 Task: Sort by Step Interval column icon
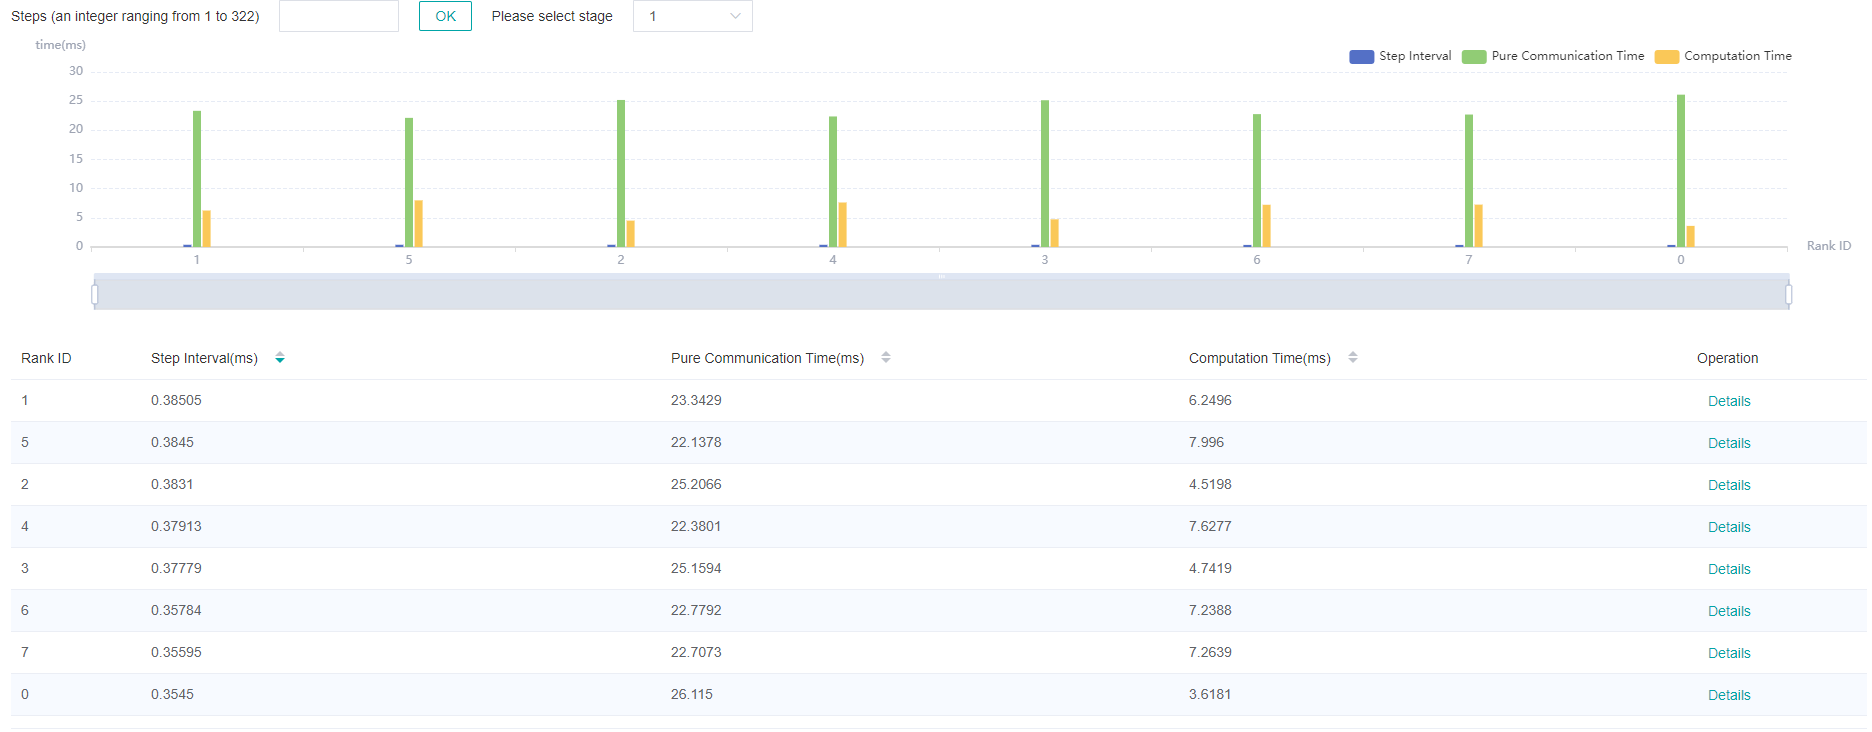click(x=280, y=358)
